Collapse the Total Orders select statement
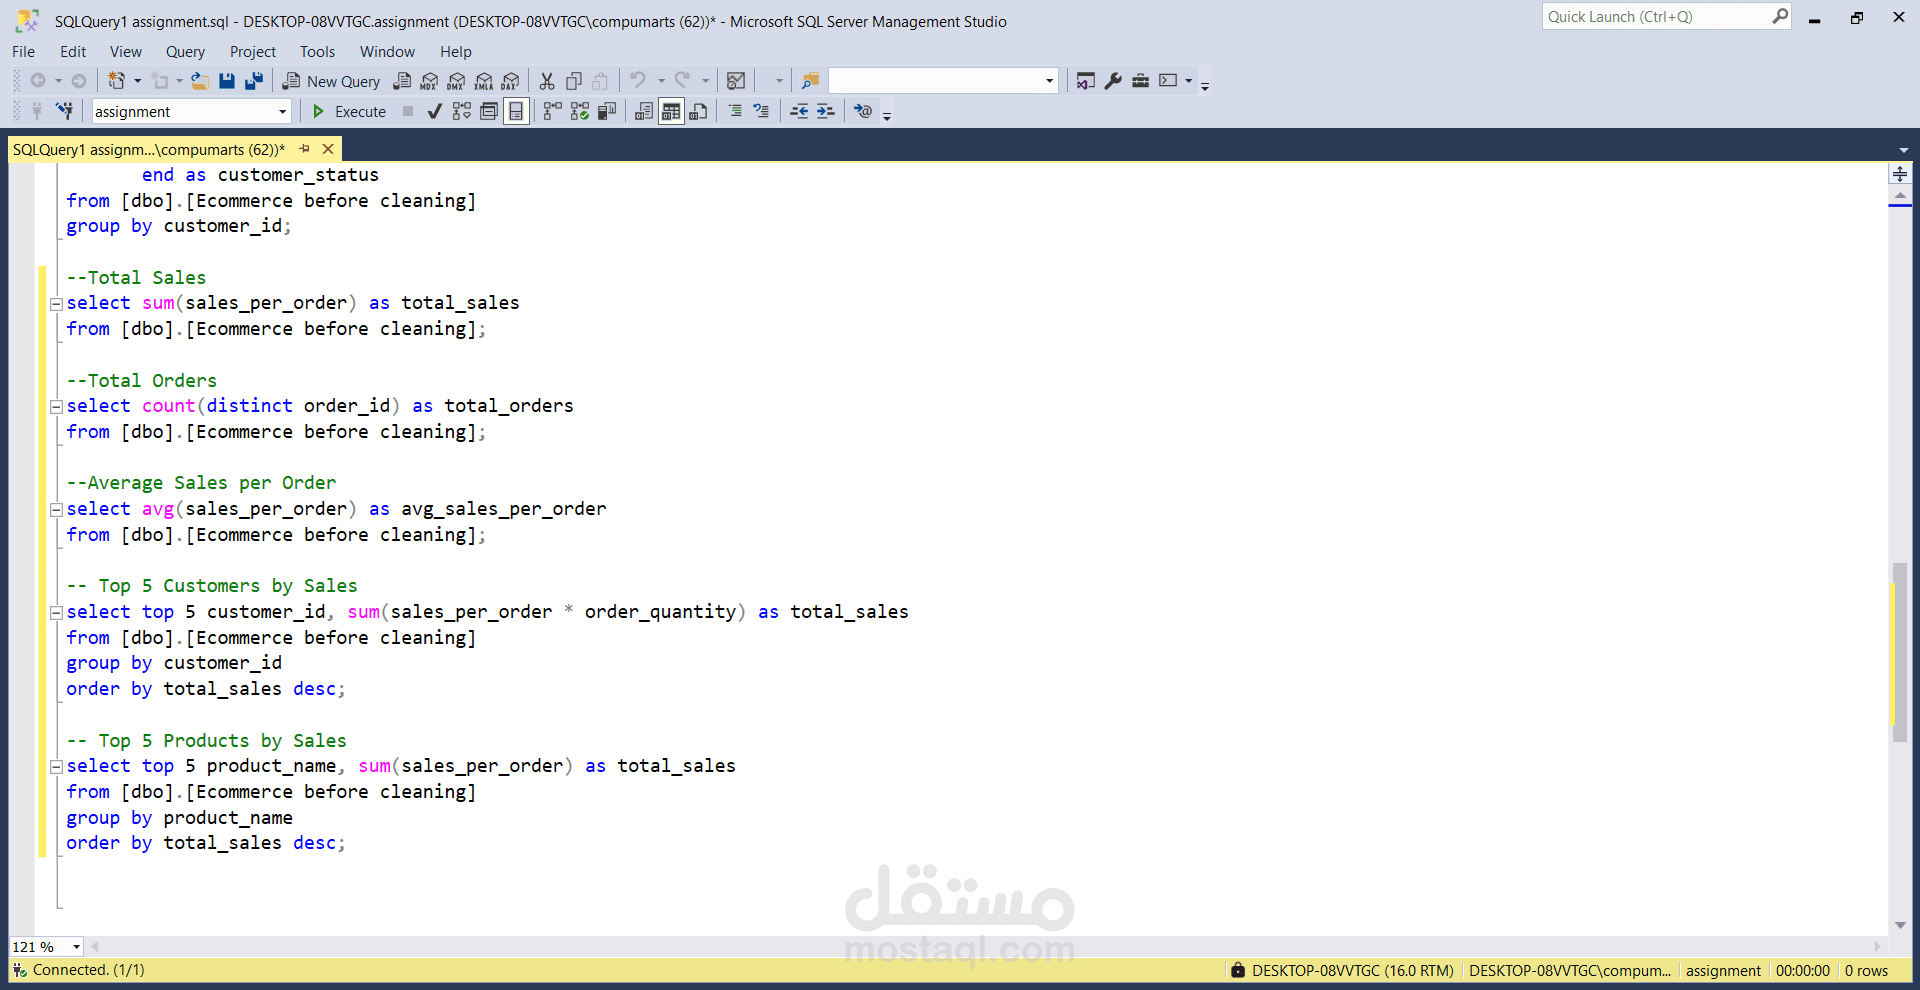This screenshot has width=1920, height=990. click(x=56, y=407)
